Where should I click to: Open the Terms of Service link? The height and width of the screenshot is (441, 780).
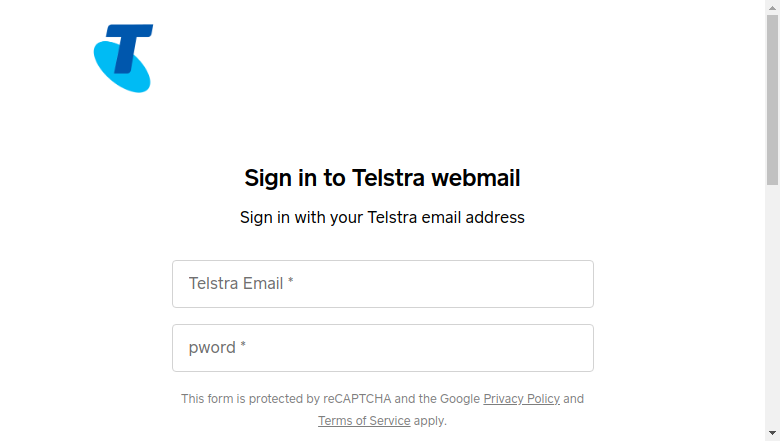tap(364, 421)
